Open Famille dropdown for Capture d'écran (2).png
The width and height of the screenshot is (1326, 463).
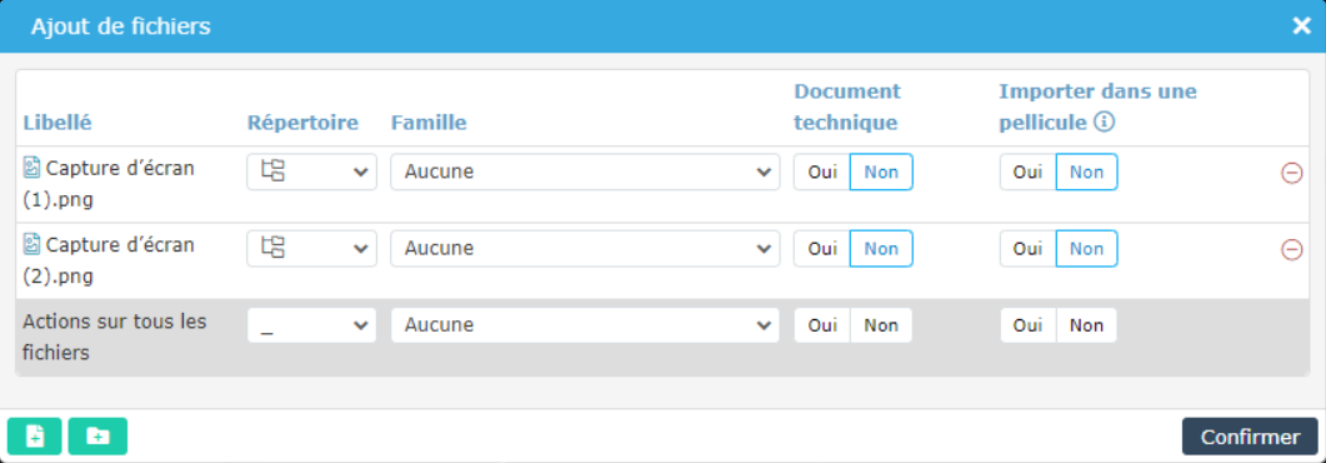585,249
